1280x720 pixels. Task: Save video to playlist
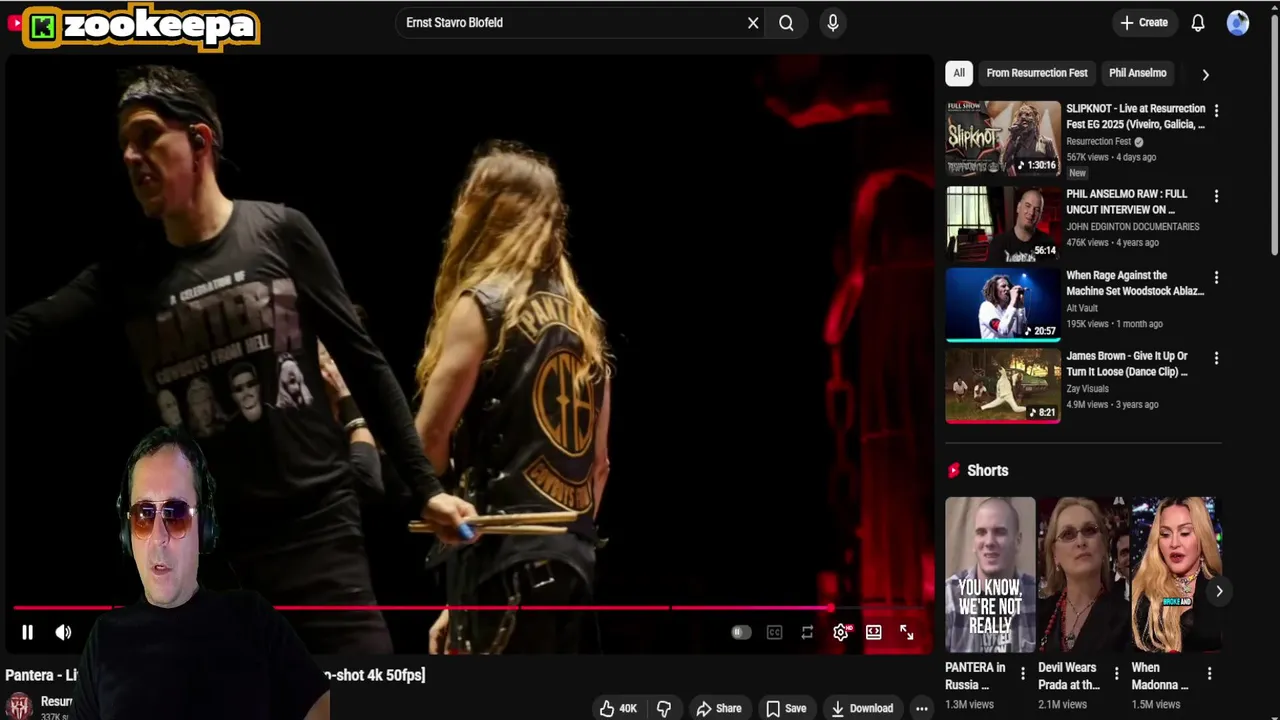click(x=786, y=708)
